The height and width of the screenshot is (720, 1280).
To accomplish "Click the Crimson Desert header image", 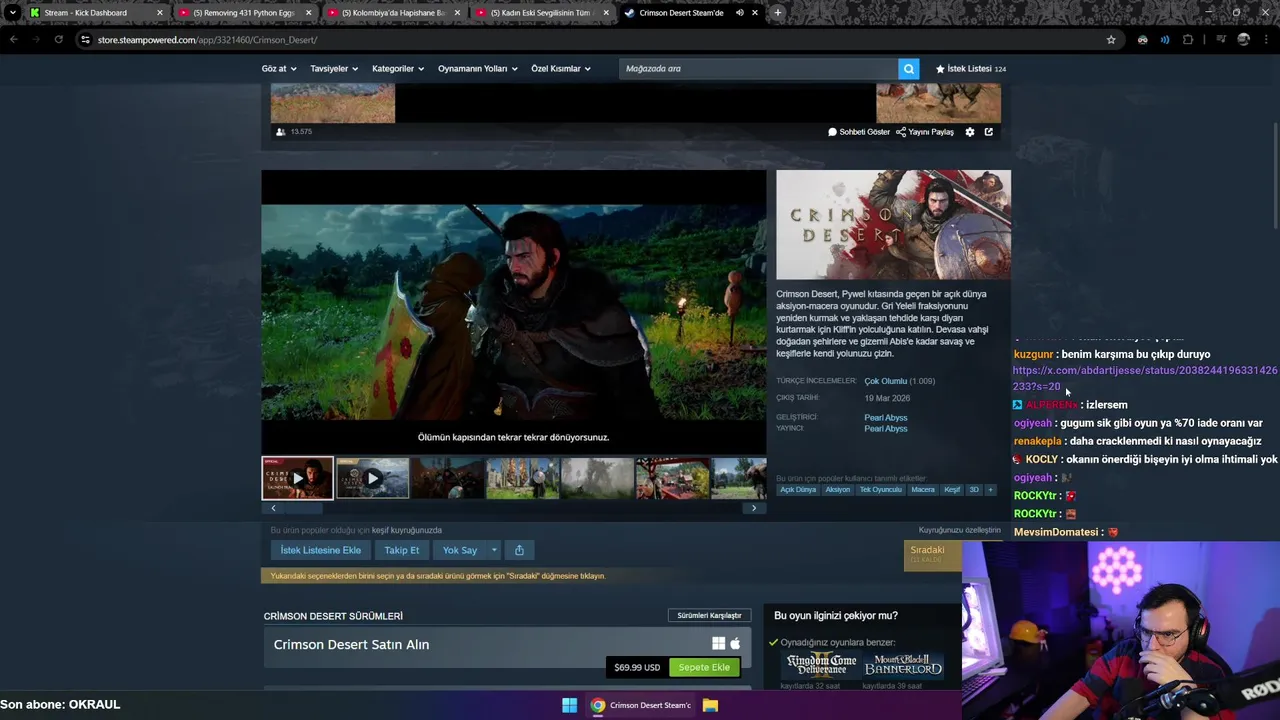I will click(x=893, y=225).
